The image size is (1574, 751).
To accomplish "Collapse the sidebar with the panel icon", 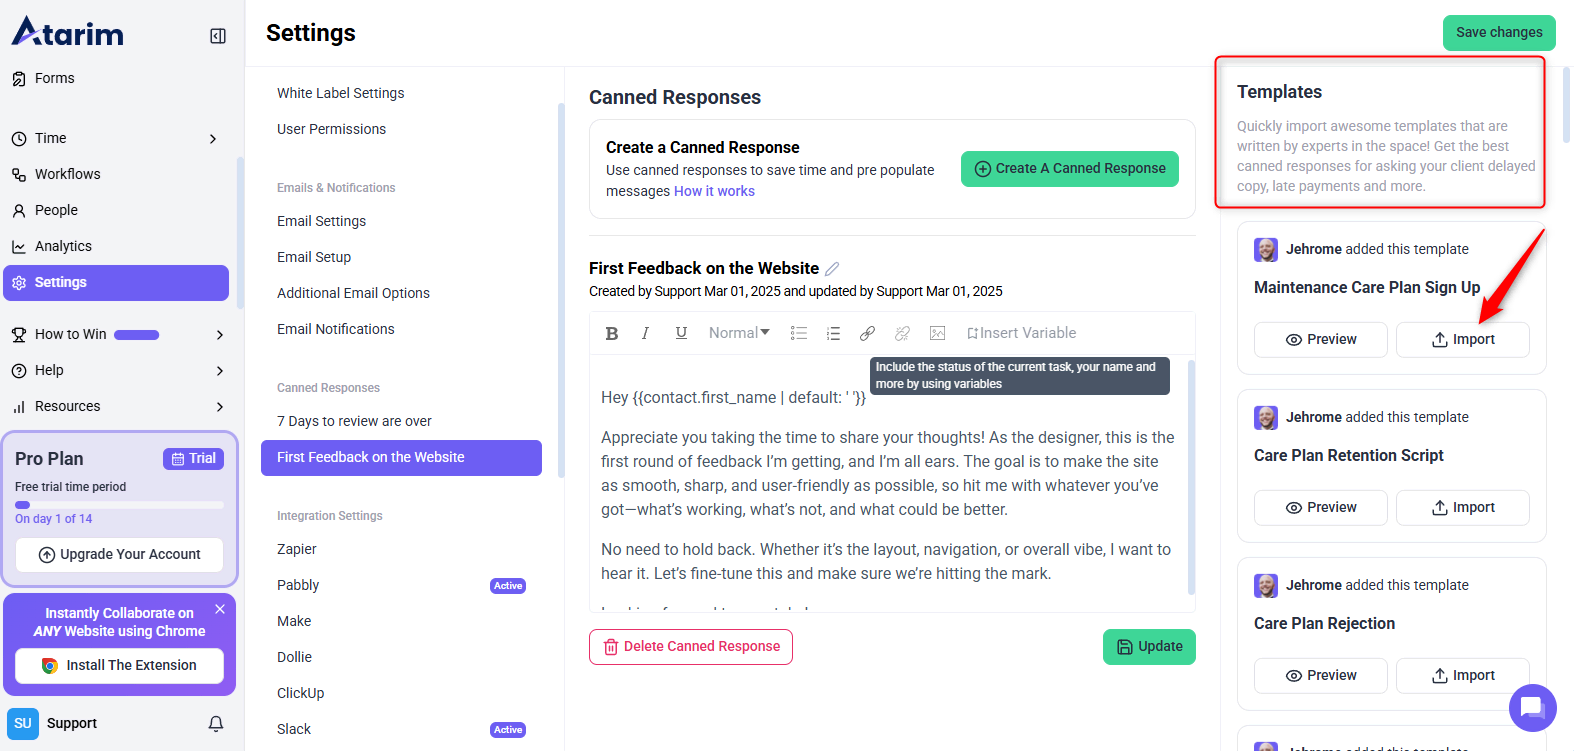I will (218, 36).
